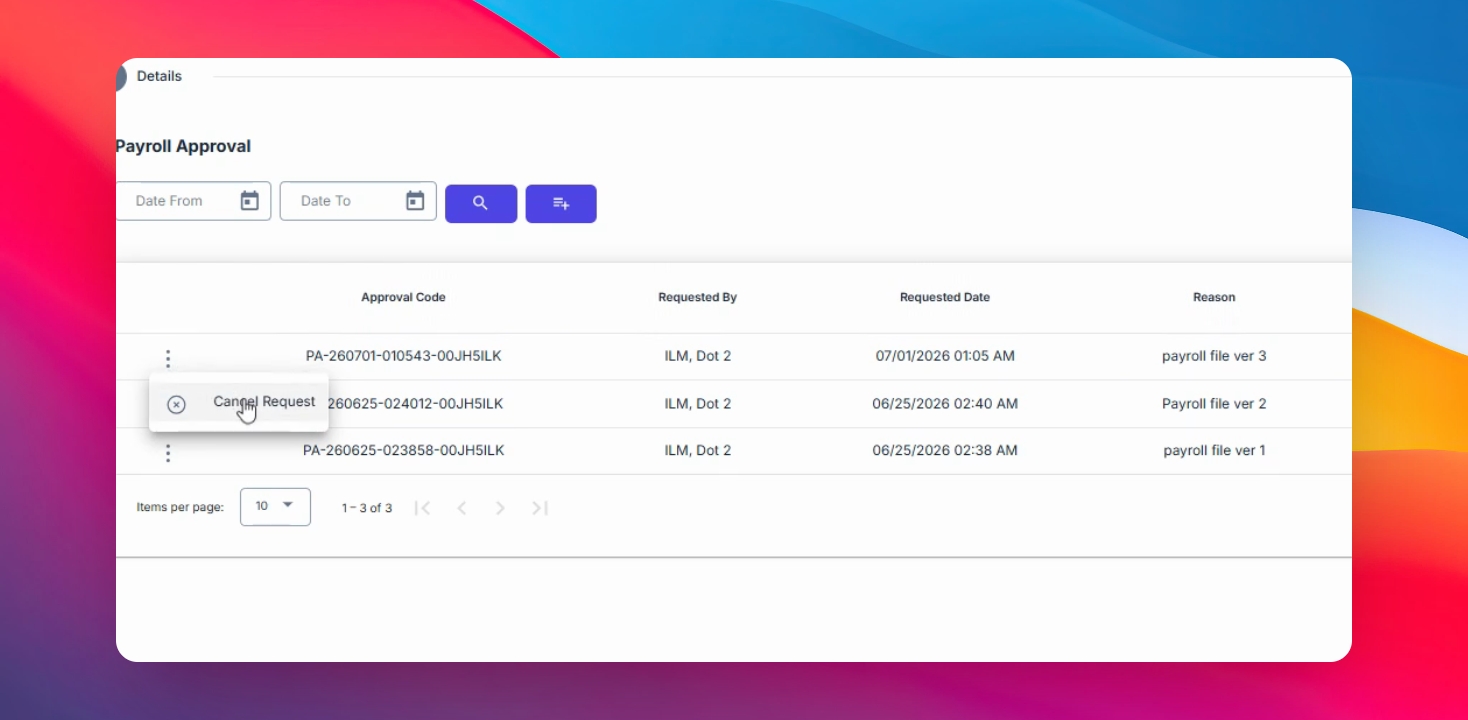Open the Date From calendar icon
Image resolution: width=1468 pixels, height=720 pixels.
coord(250,201)
